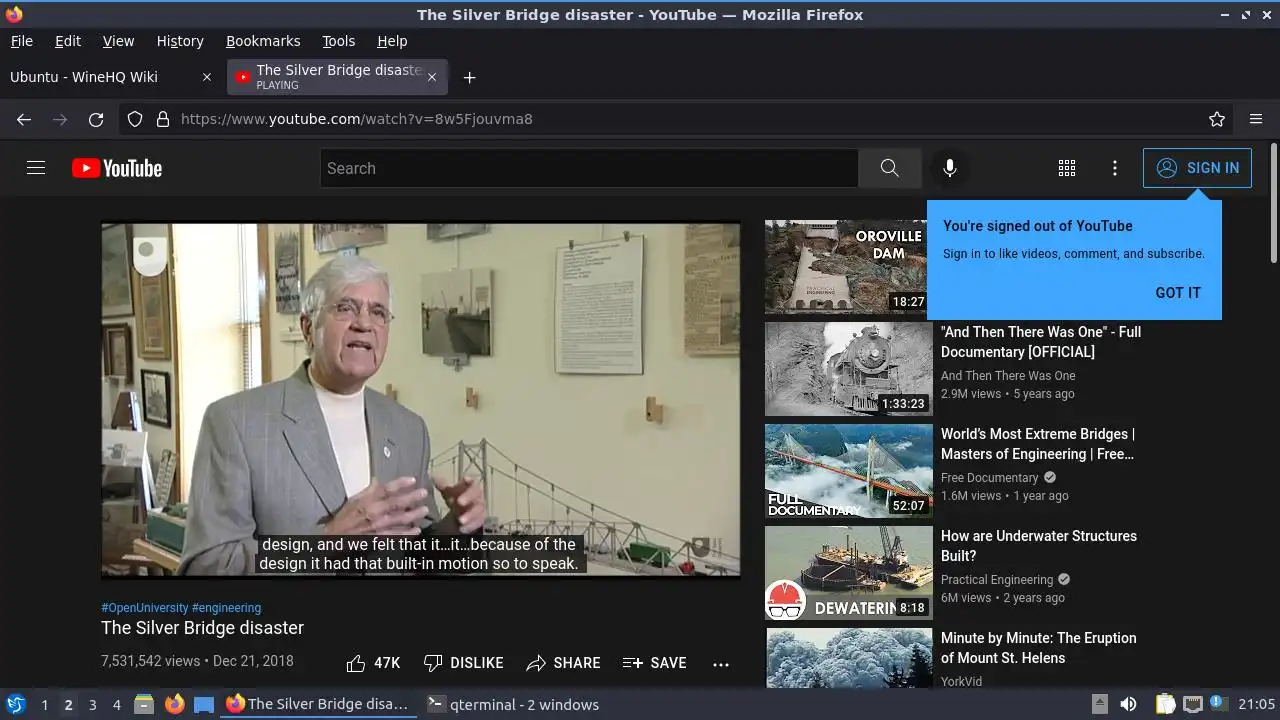
Task: Open more actions ellipsis under video
Action: click(721, 663)
